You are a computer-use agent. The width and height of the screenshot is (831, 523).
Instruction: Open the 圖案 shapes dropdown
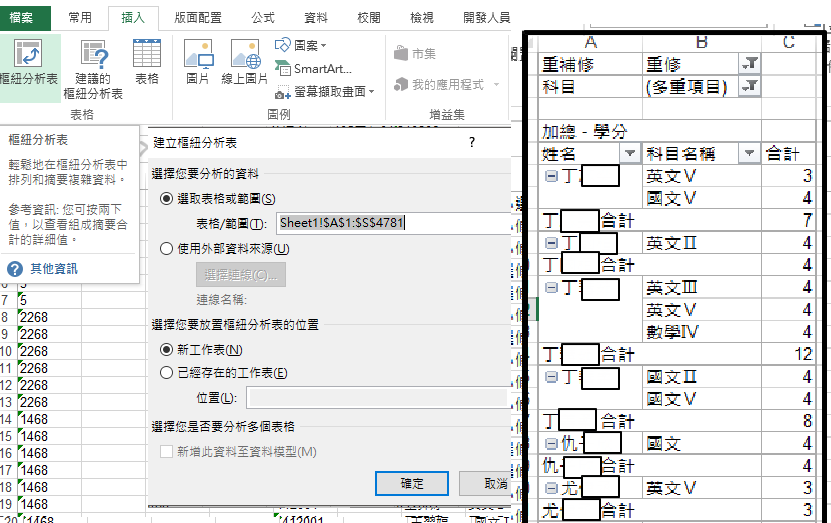click(300, 46)
